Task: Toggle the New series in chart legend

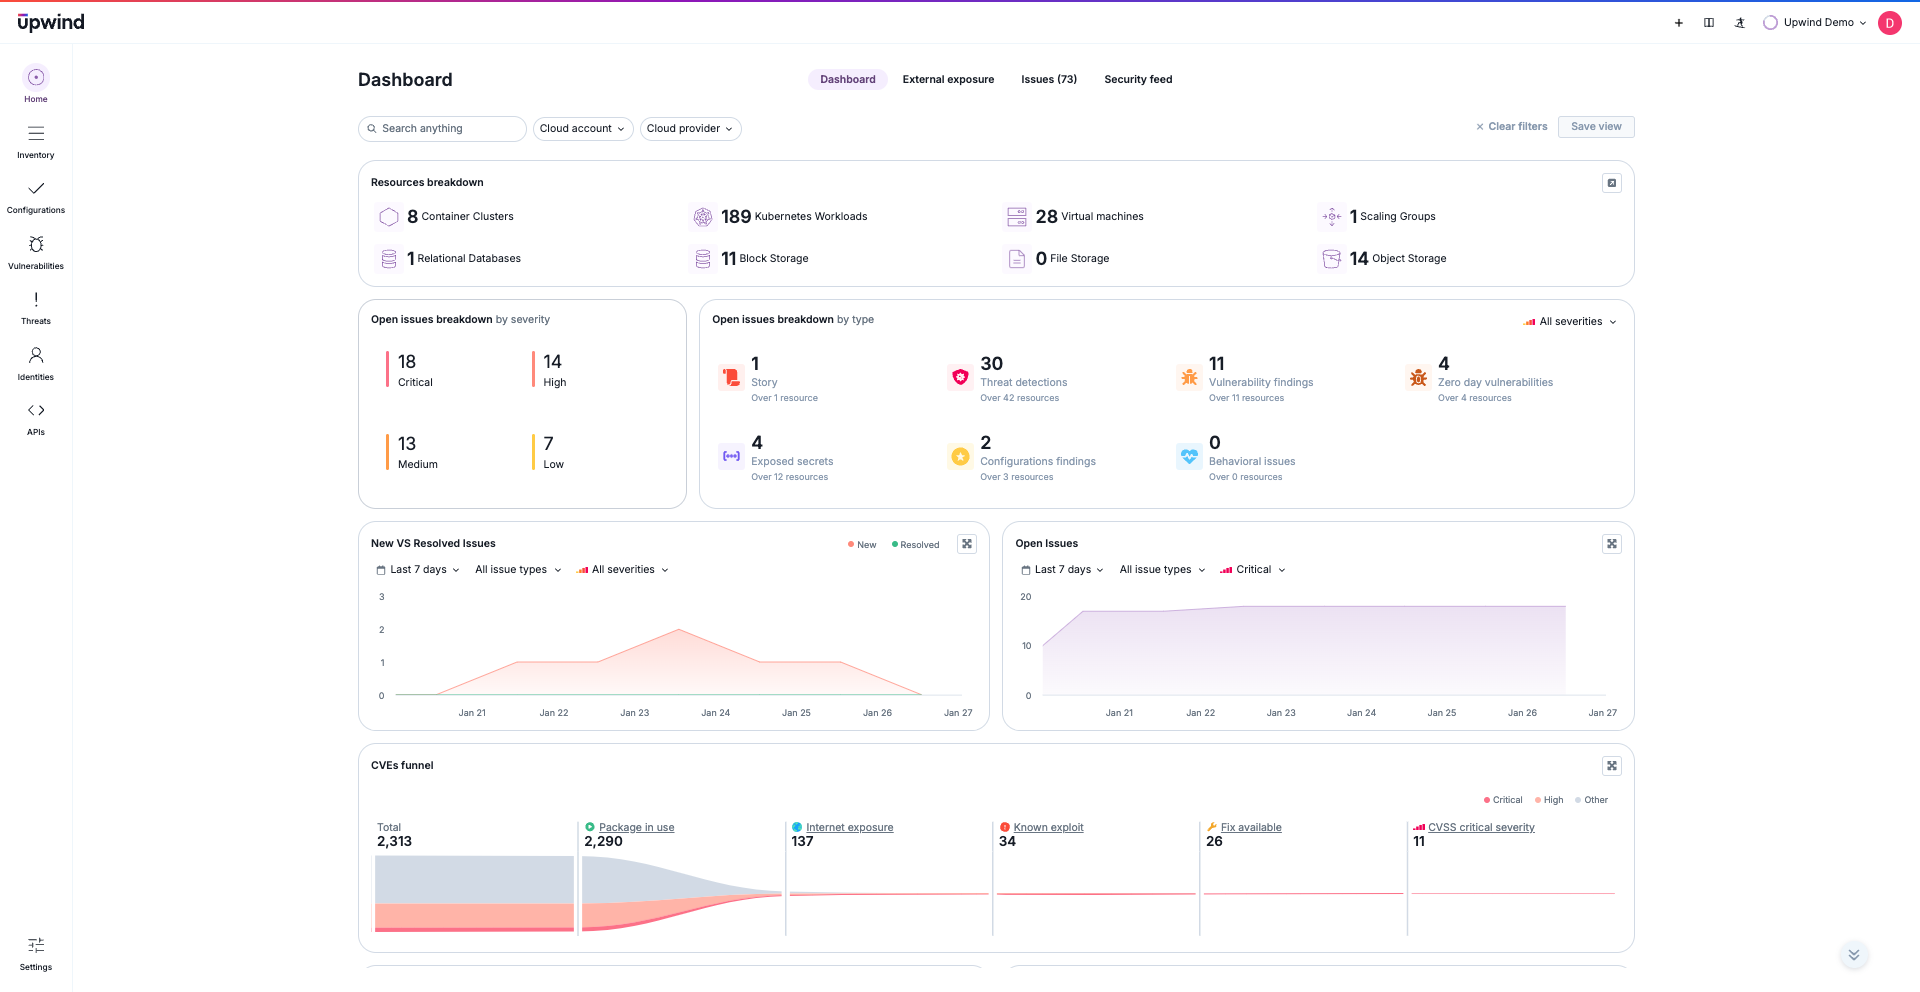Action: click(x=862, y=545)
